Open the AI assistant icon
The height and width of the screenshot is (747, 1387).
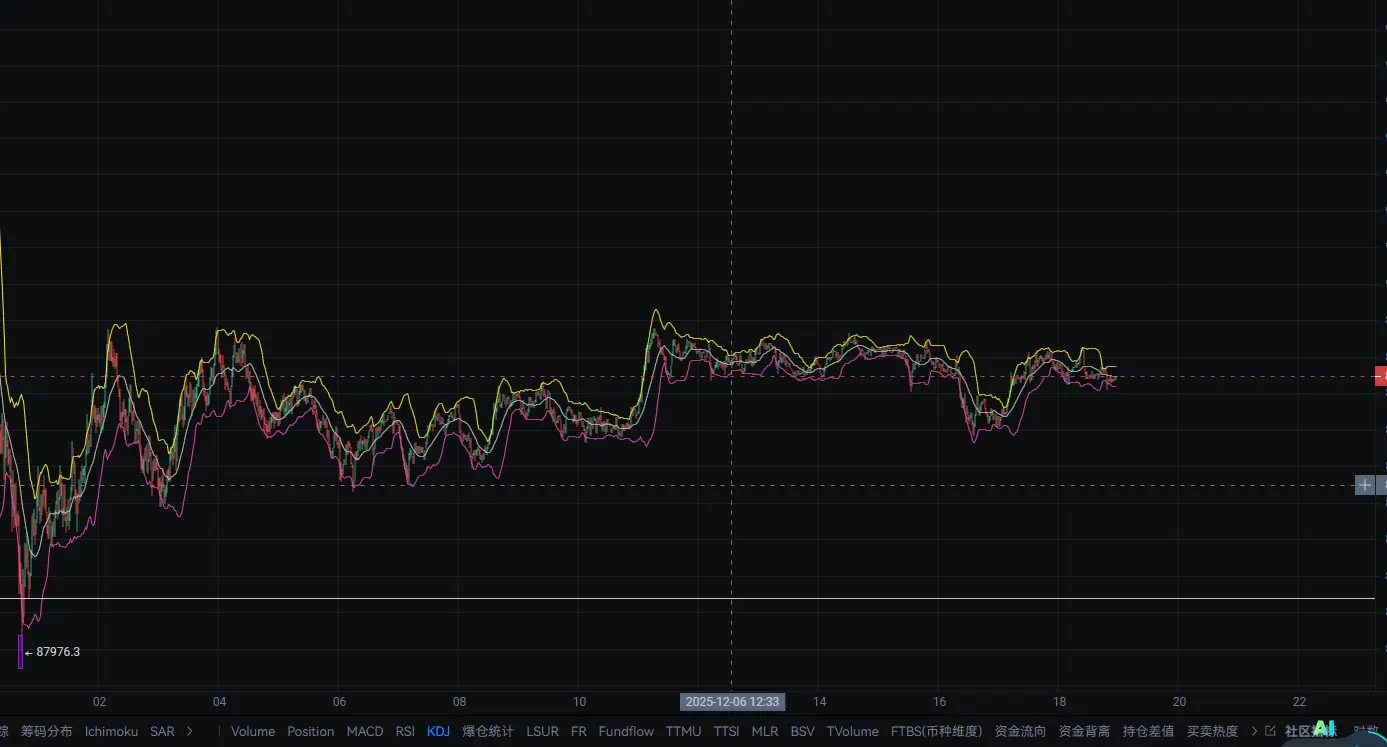(x=1324, y=728)
